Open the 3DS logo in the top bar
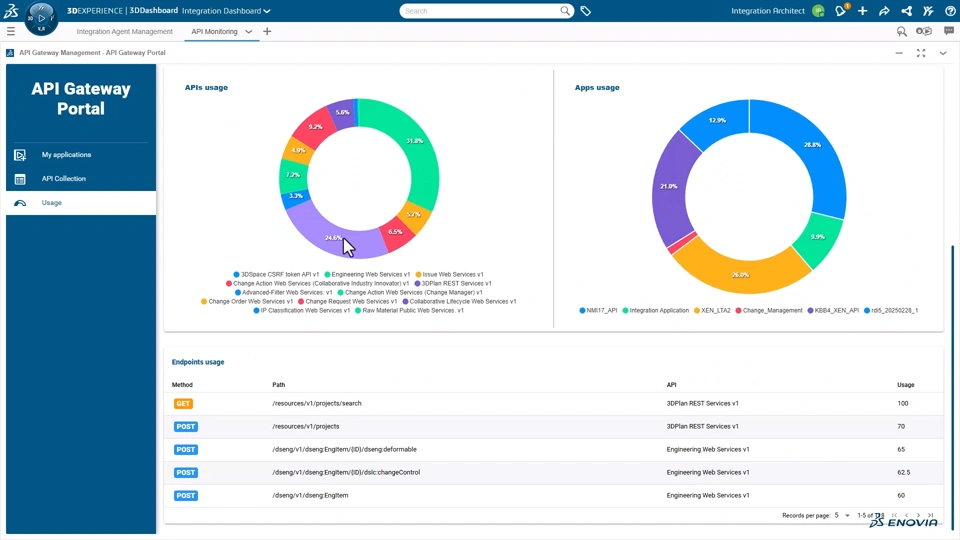Viewport: 960px width, 540px height. pyautogui.click(x=11, y=10)
